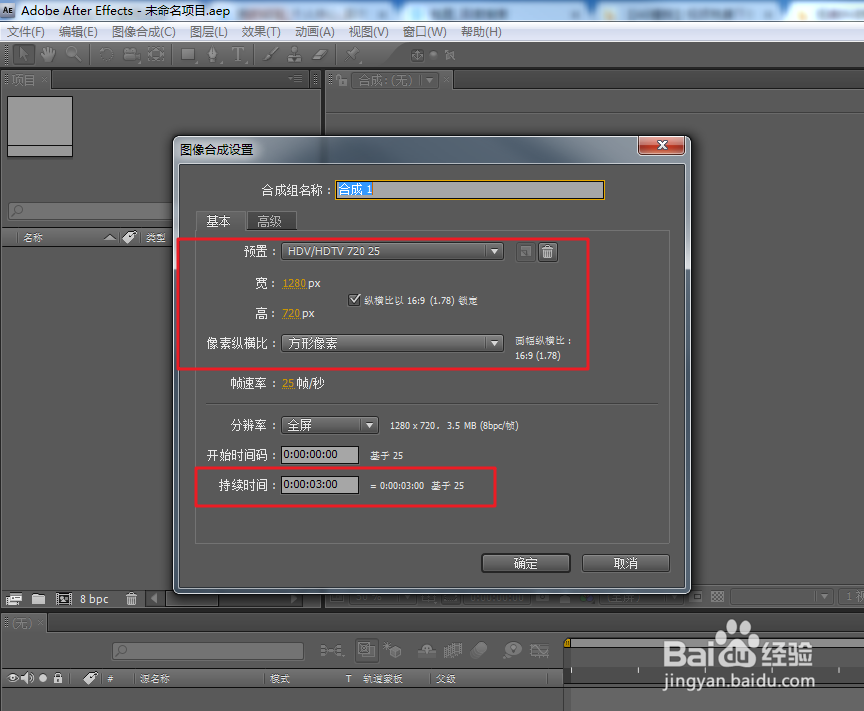Select the arrow Selection tool
864x711 pixels.
(x=24, y=55)
